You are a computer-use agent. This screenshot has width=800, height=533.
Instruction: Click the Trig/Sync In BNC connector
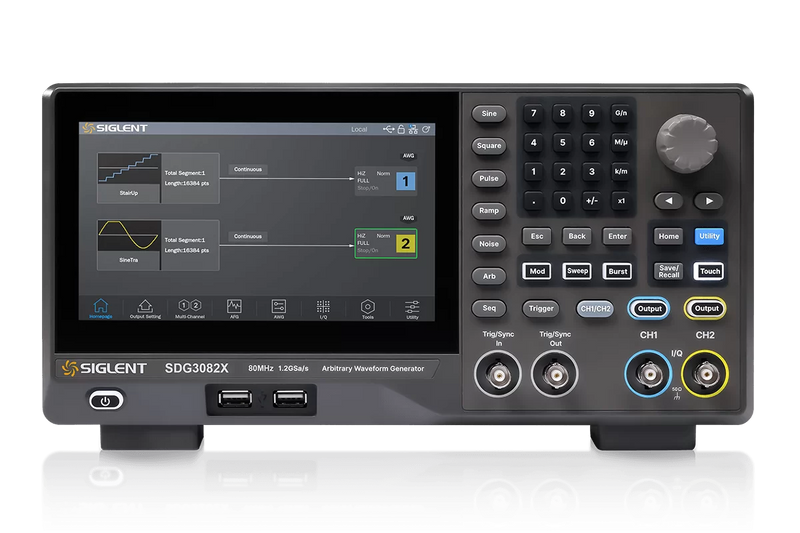pyautogui.click(x=498, y=375)
